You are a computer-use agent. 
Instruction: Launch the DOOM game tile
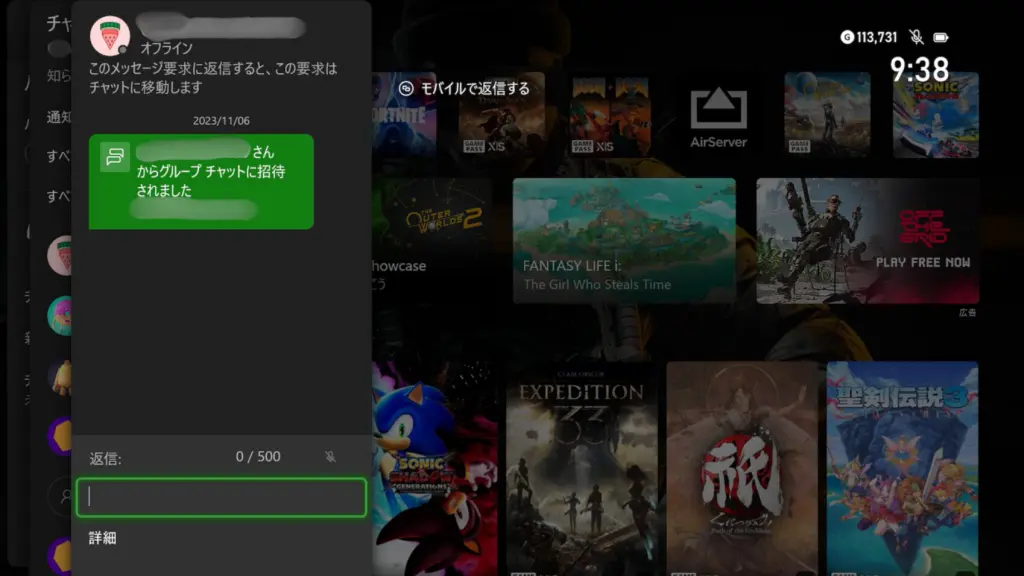(608, 115)
